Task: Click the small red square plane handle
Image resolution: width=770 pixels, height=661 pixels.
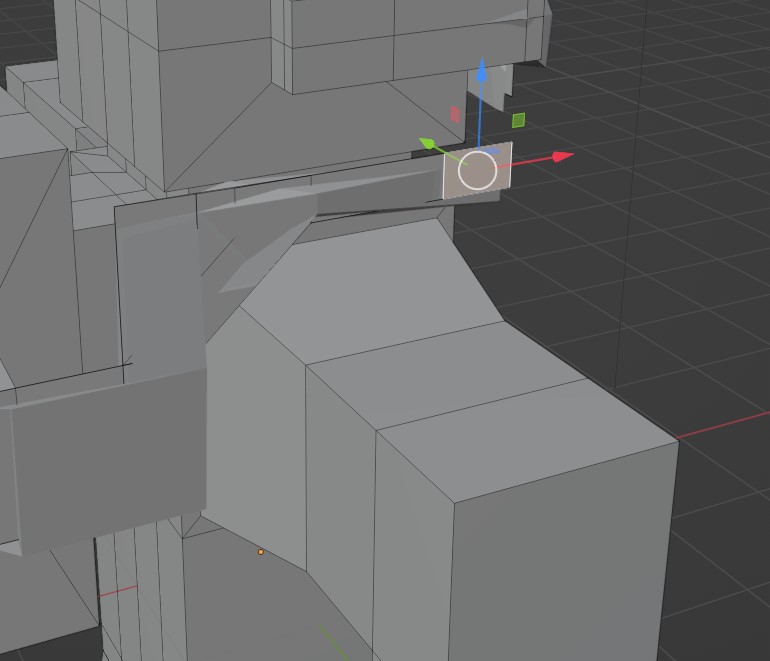Action: [455, 115]
